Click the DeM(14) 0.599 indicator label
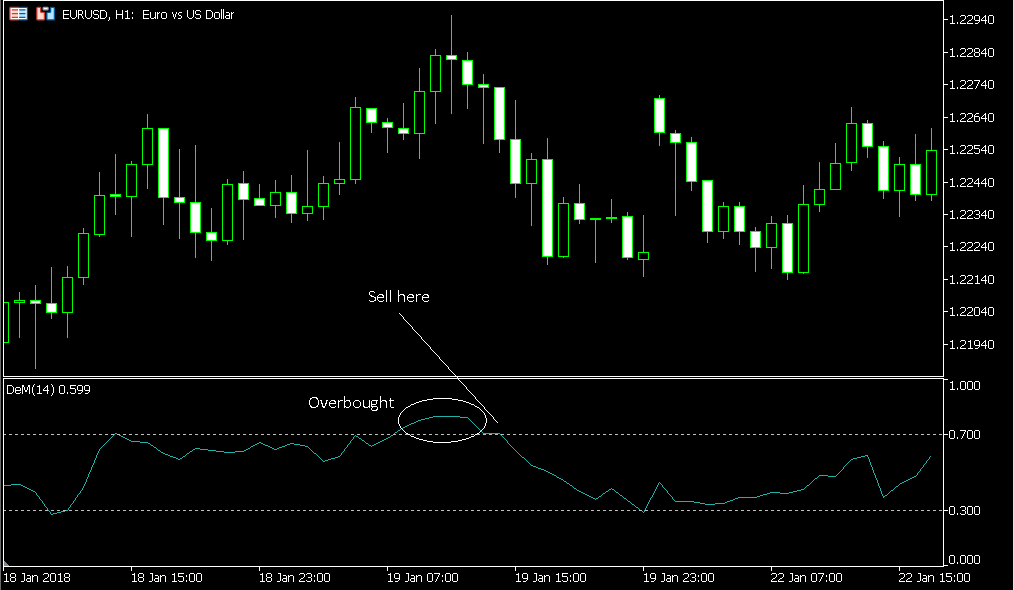This screenshot has height=590, width=1014. [x=49, y=389]
